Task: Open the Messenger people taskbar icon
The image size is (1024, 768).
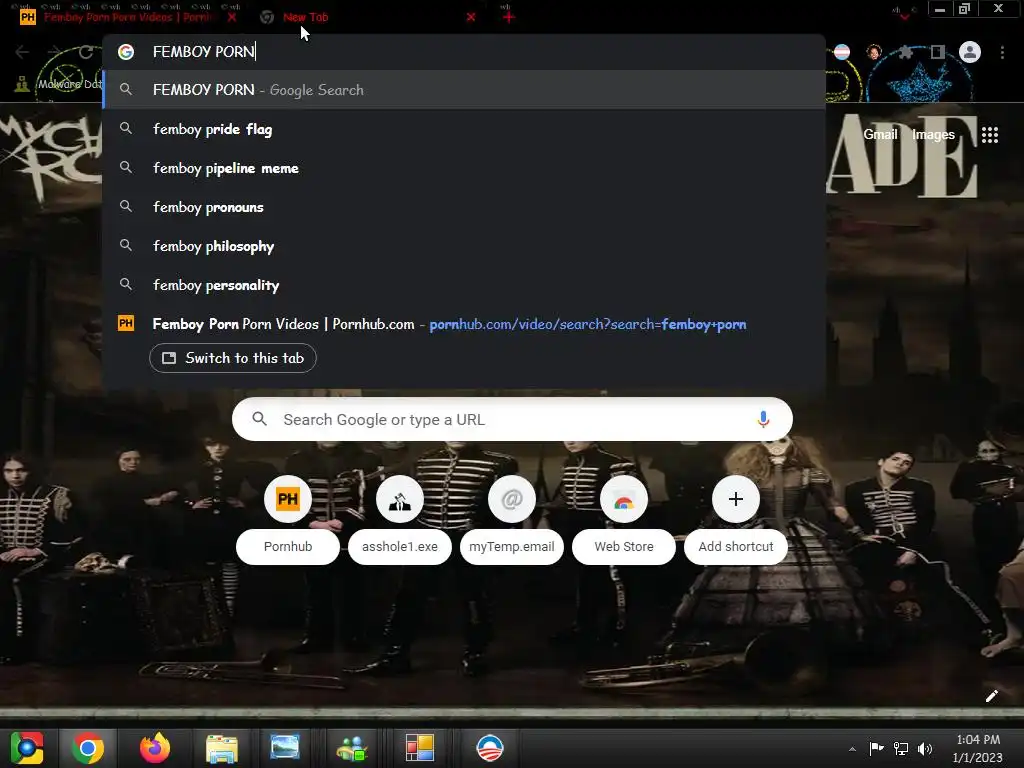Action: click(352, 748)
